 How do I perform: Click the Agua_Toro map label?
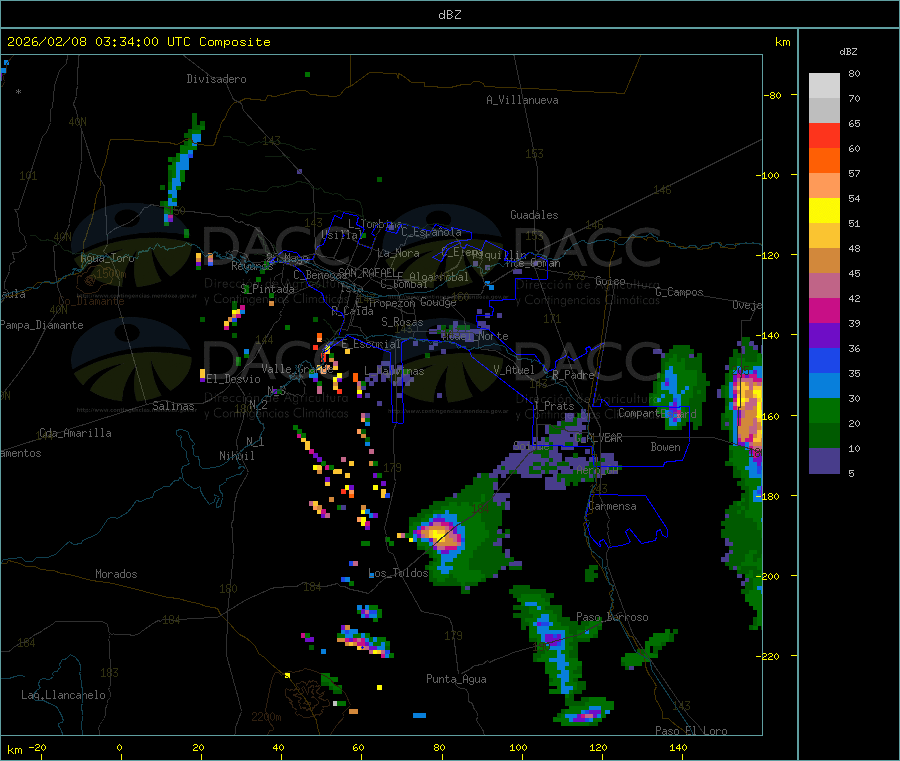tap(107, 258)
